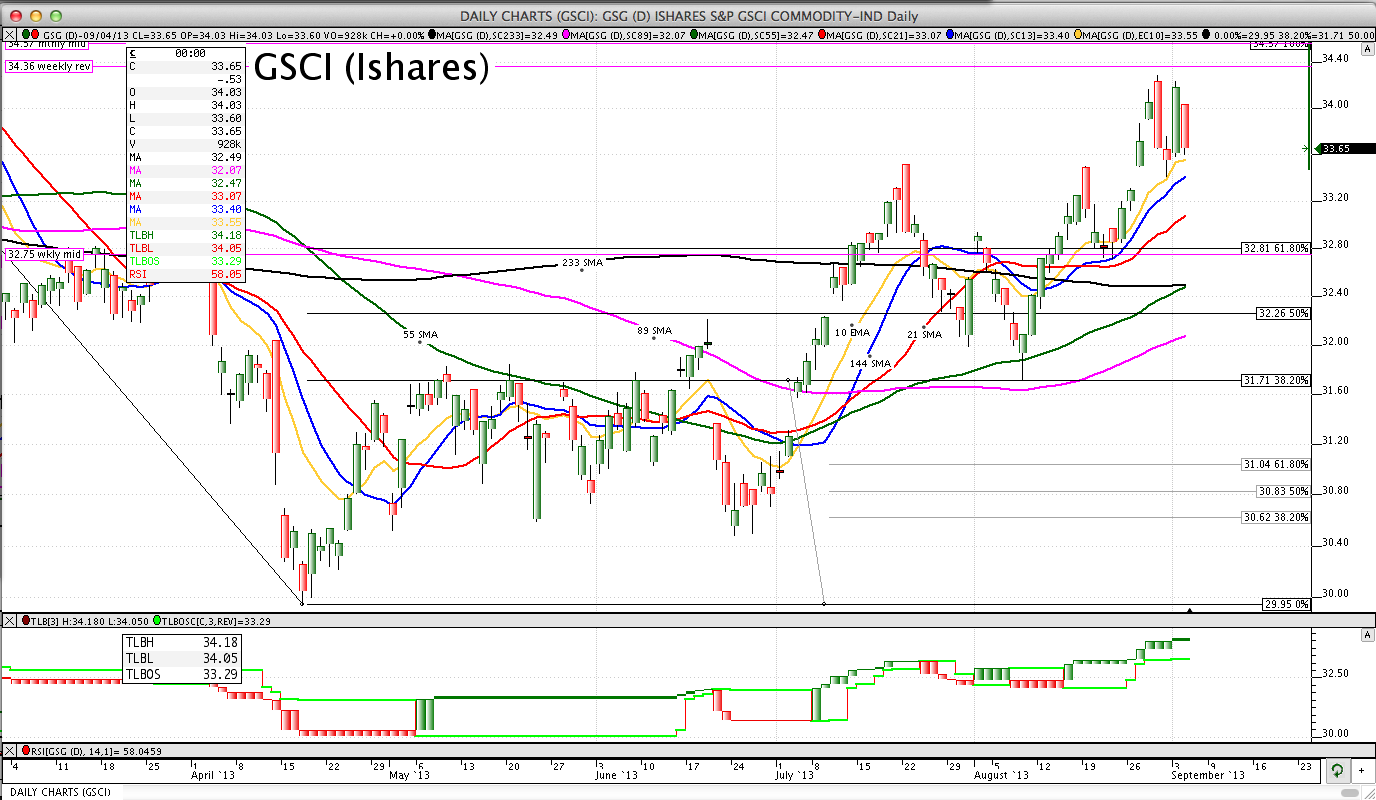Click the green TLBOSC indicator dot
1376x800 pixels.
(159, 621)
